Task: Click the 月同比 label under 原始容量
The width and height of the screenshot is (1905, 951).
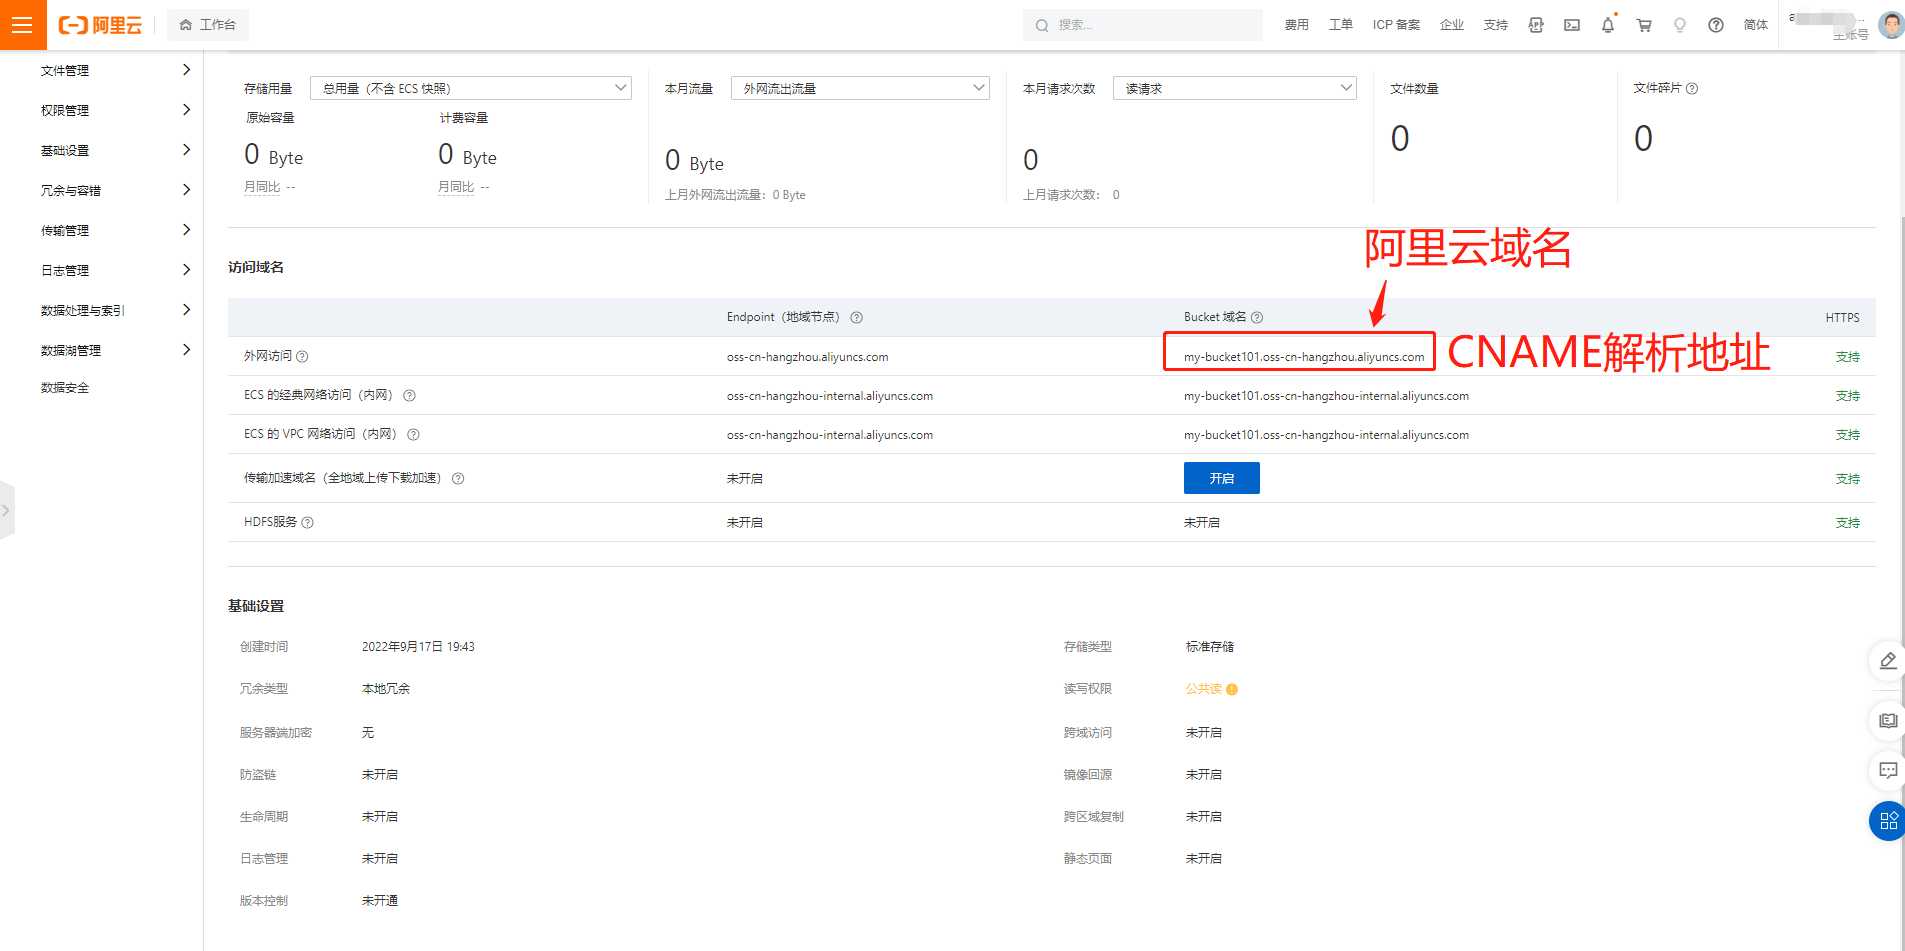Action: (262, 187)
